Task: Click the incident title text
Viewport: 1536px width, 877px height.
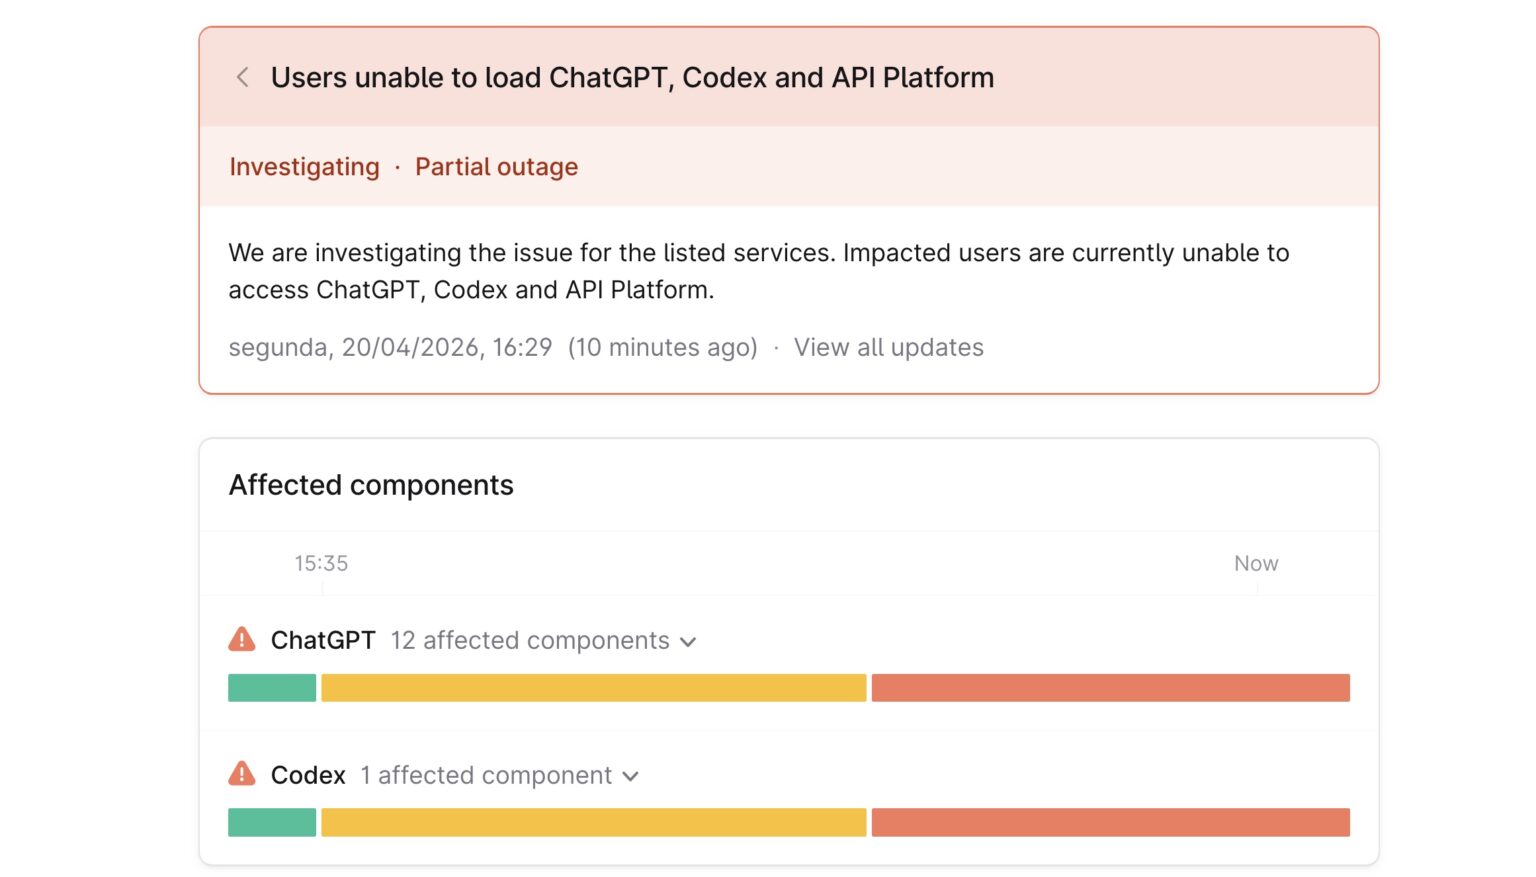Action: (632, 77)
